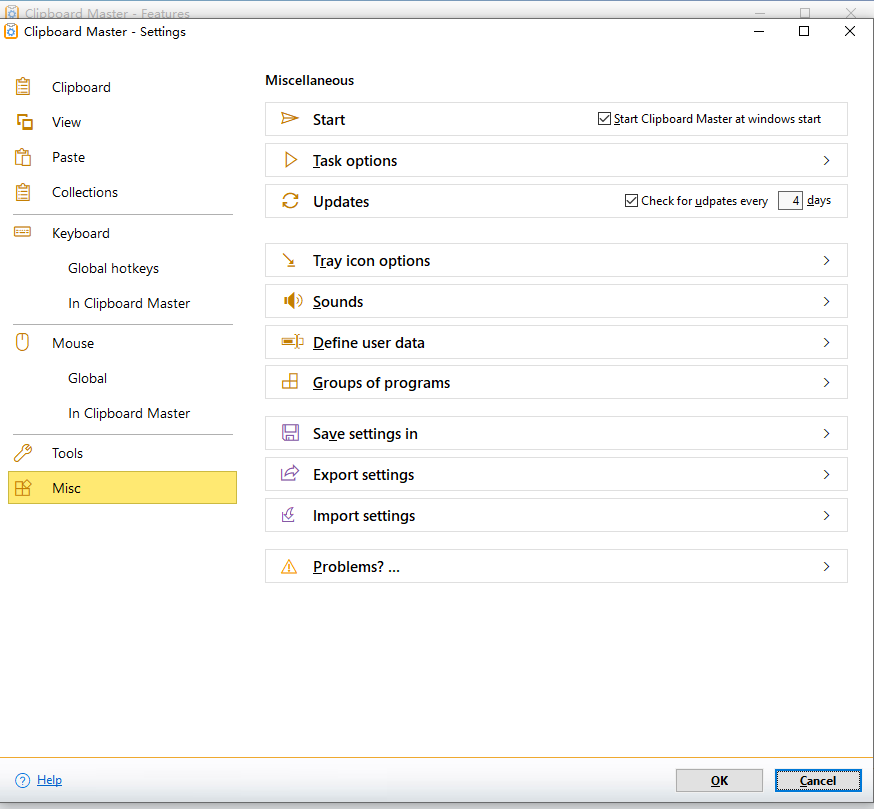
Task: Click the Save settings floppy disk icon
Action: point(290,433)
